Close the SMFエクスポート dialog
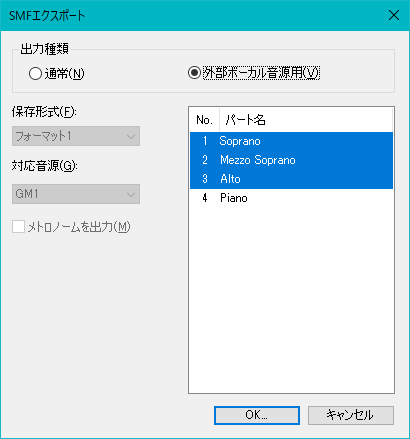 394,15
